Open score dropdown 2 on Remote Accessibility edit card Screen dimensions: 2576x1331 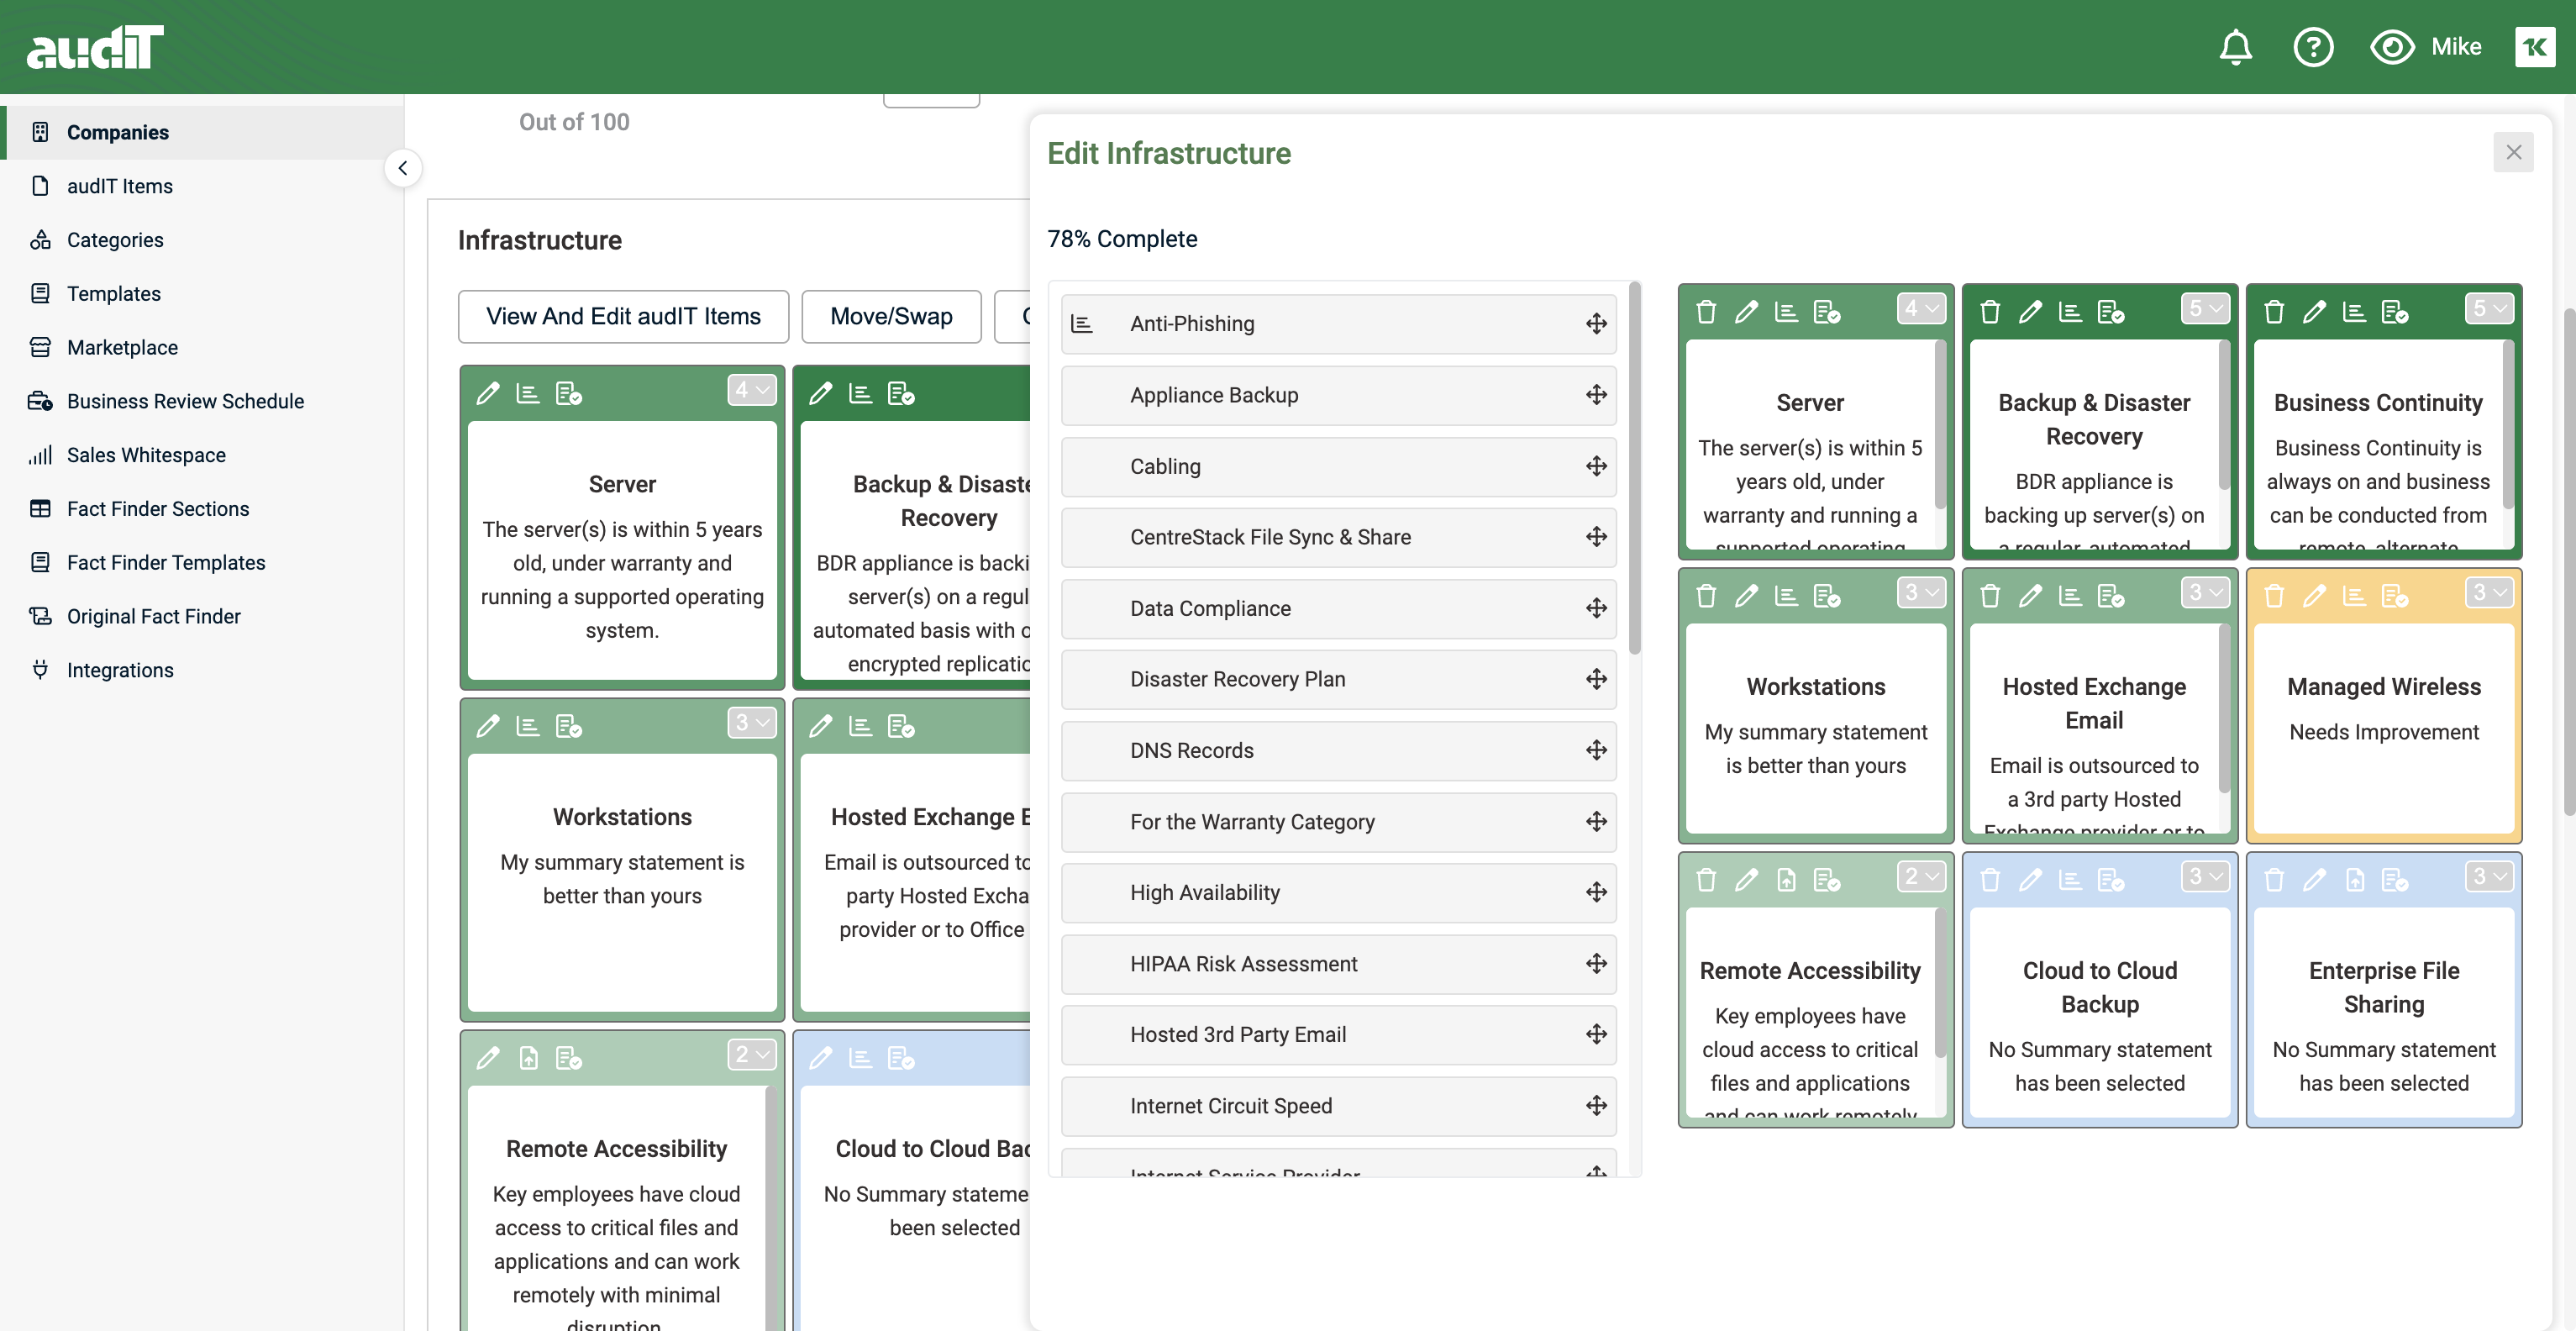1921,877
